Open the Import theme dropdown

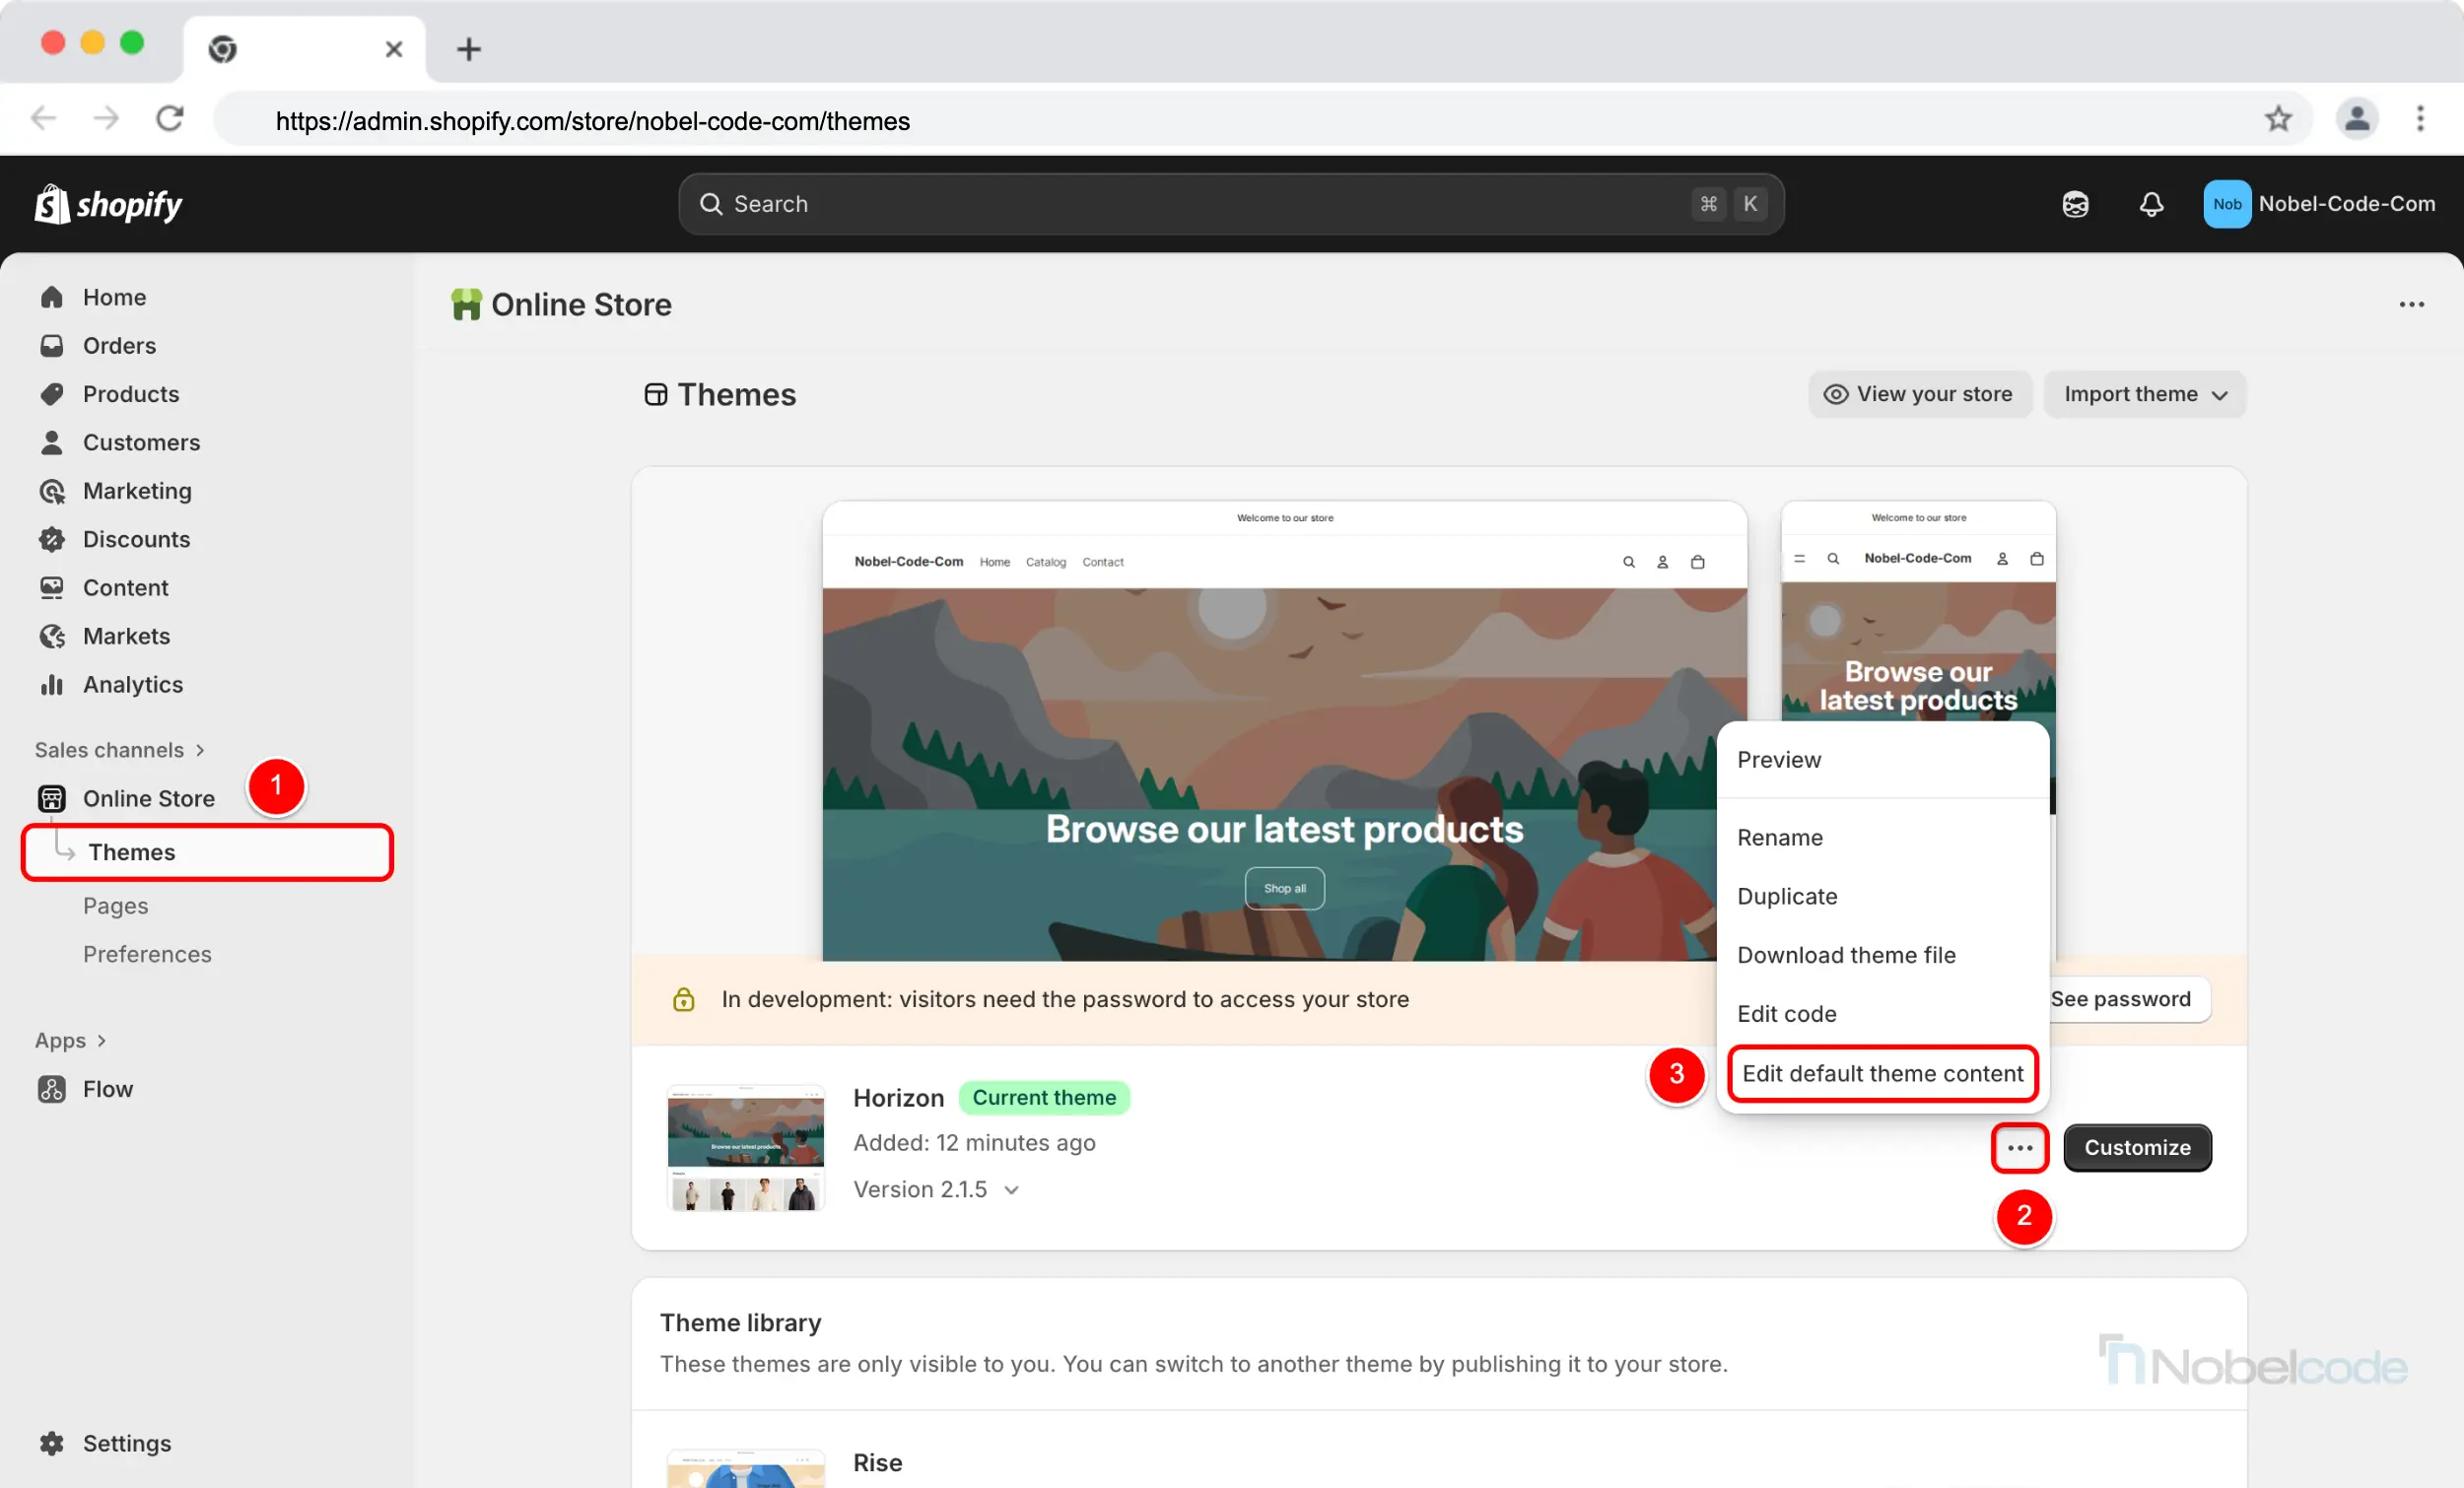(2144, 394)
